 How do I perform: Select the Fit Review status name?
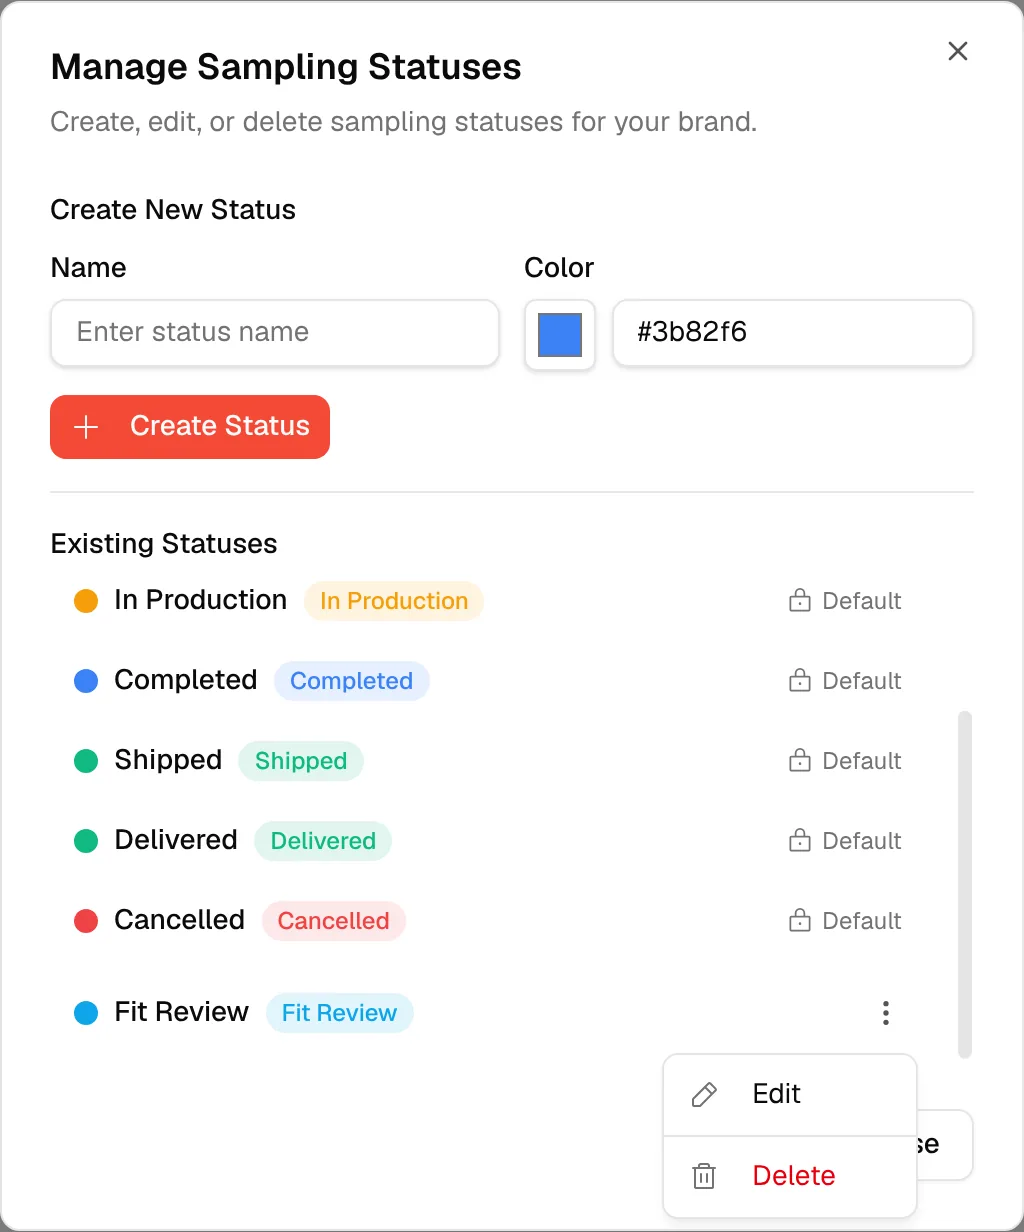click(x=182, y=1012)
